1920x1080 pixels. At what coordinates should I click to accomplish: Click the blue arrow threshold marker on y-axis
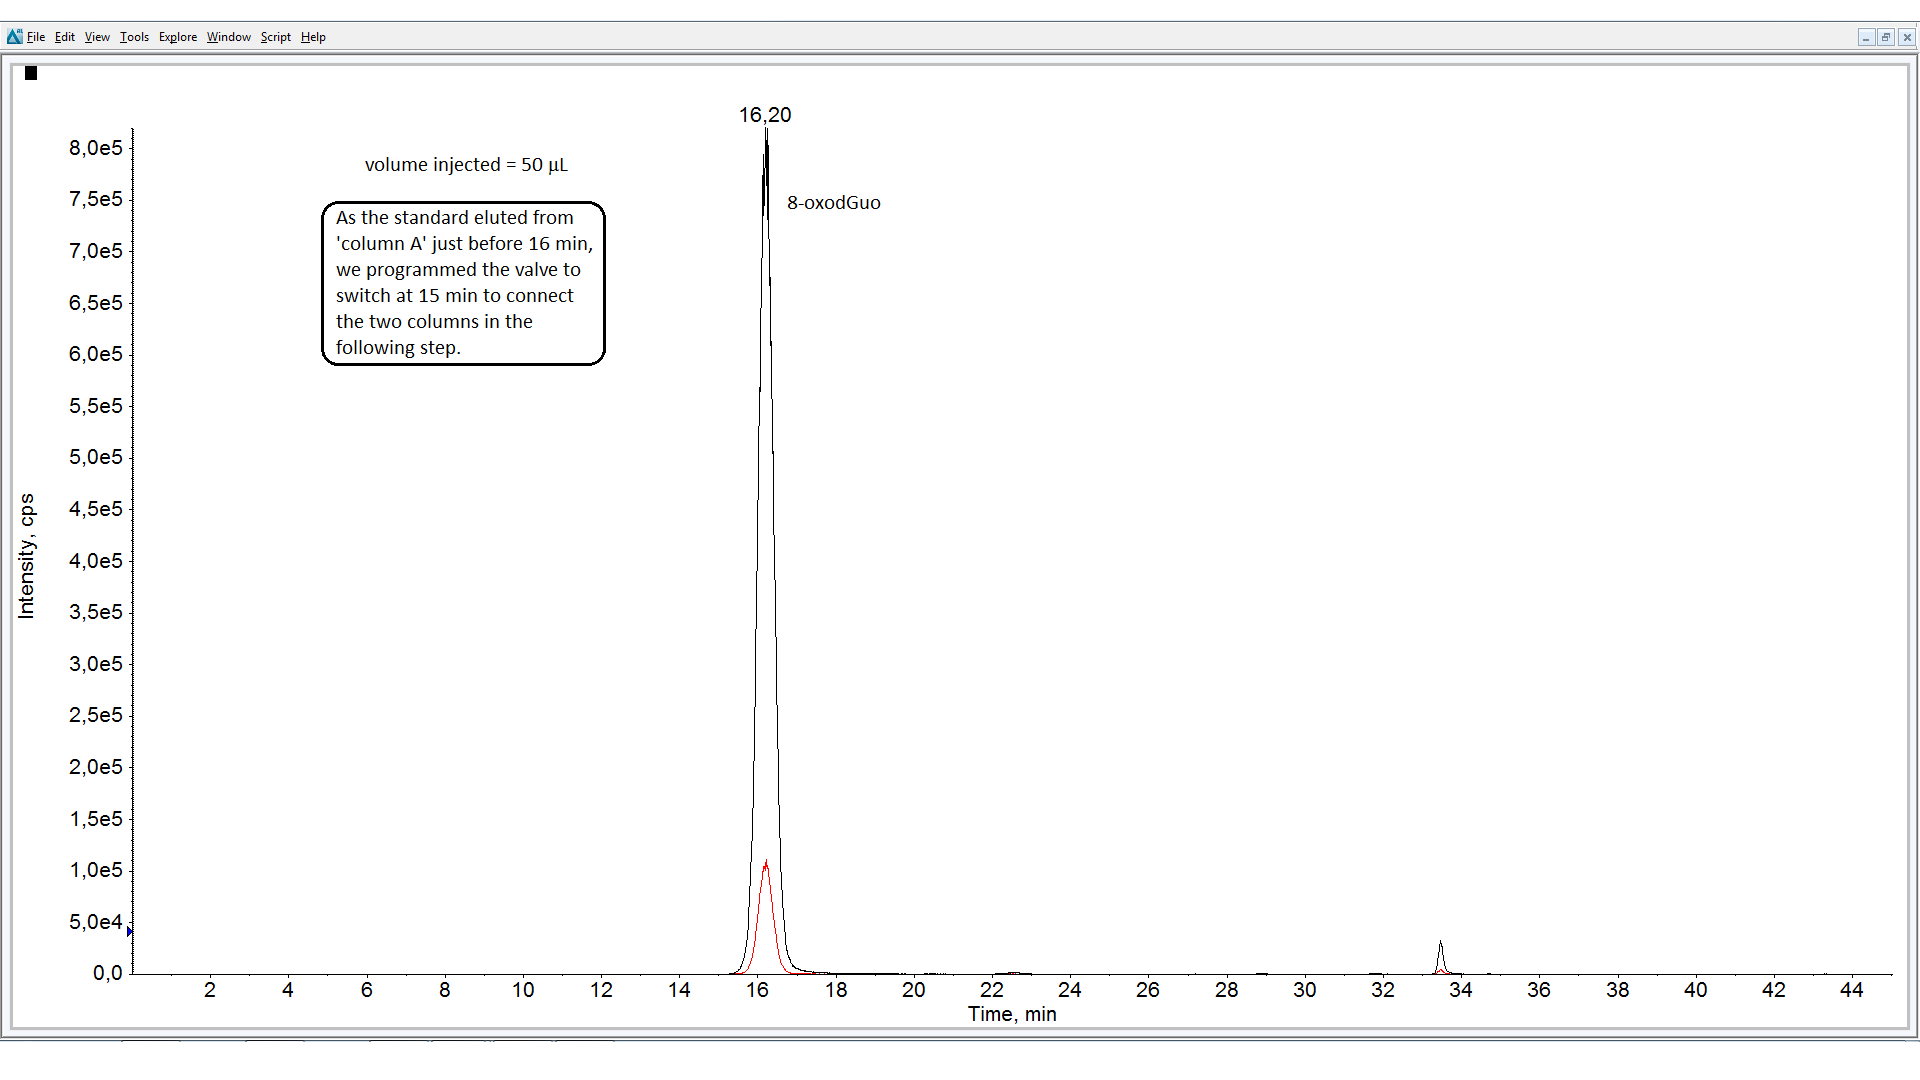pyautogui.click(x=130, y=932)
